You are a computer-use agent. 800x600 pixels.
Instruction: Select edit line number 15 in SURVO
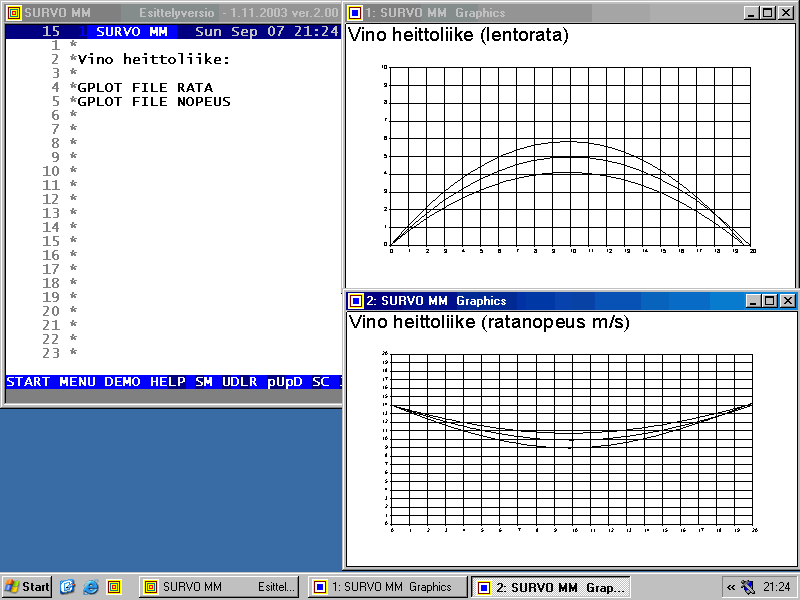point(51,241)
